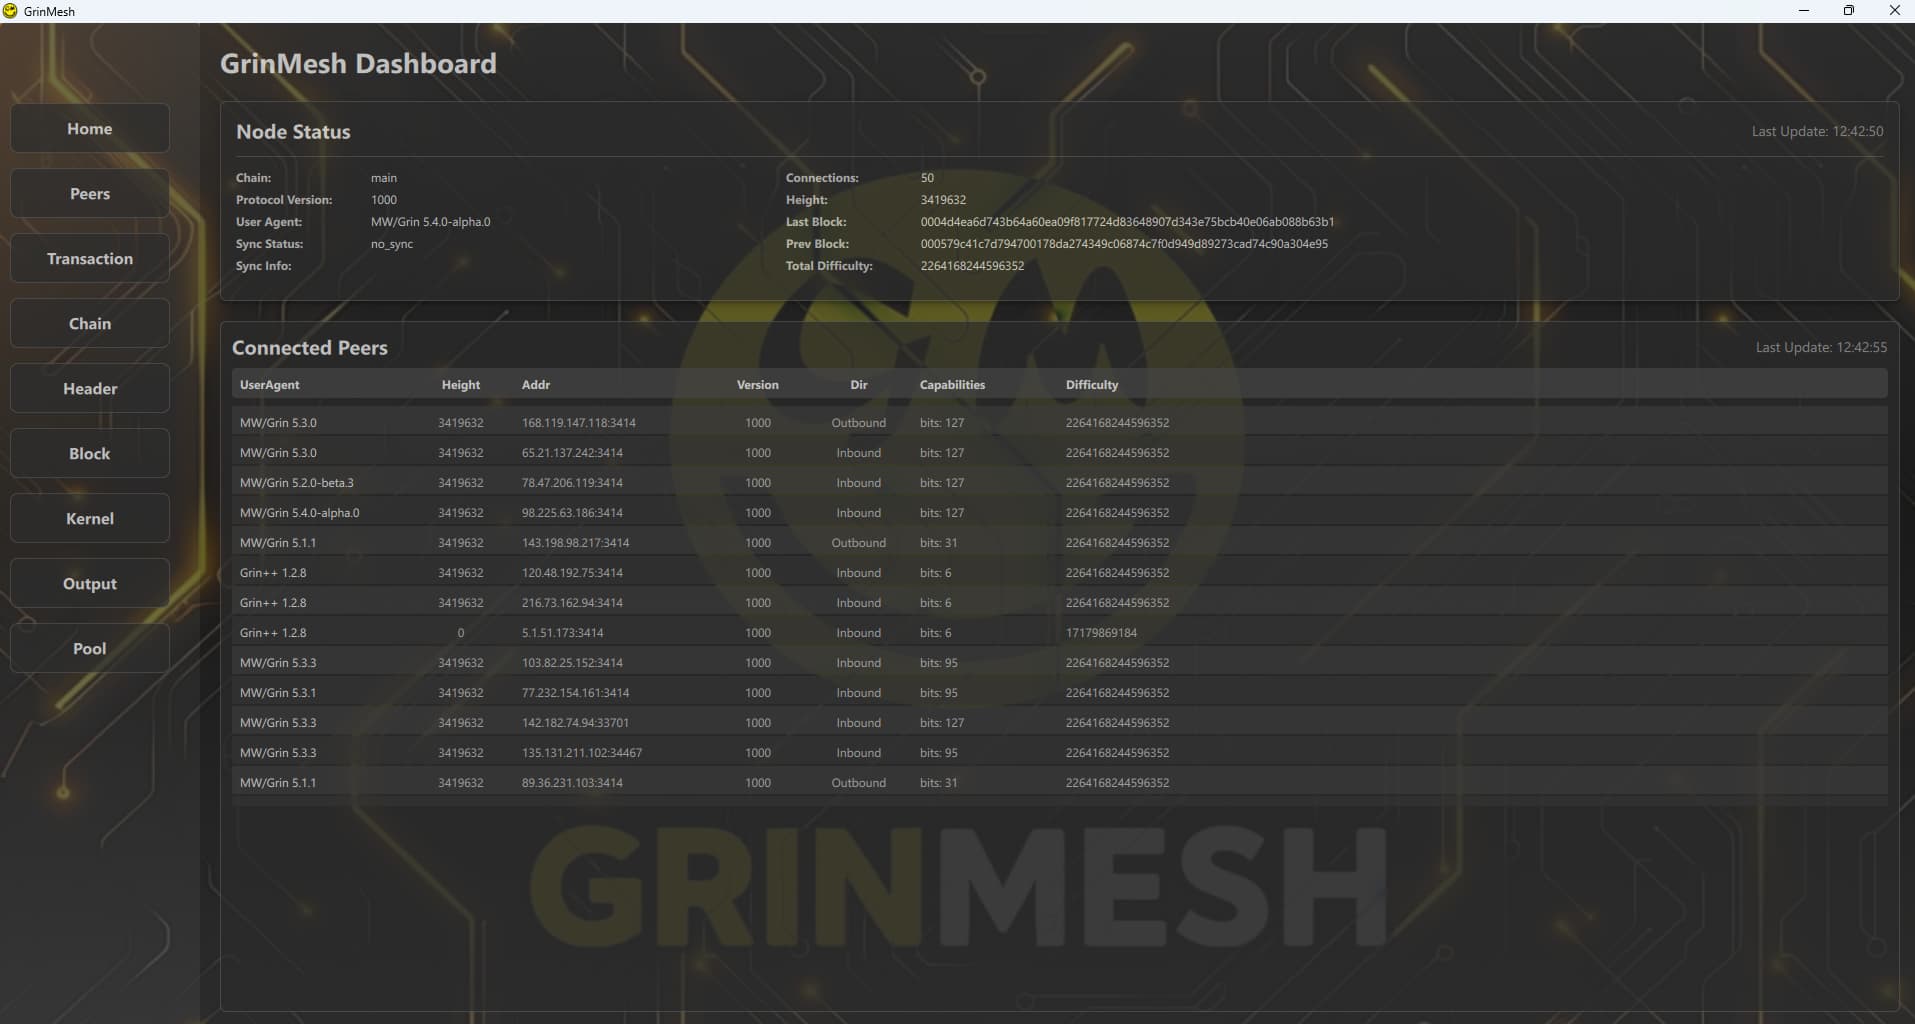Viewport: 1915px width, 1024px height.
Task: Select peer address 98.225.63.186:3414
Action: pos(572,513)
